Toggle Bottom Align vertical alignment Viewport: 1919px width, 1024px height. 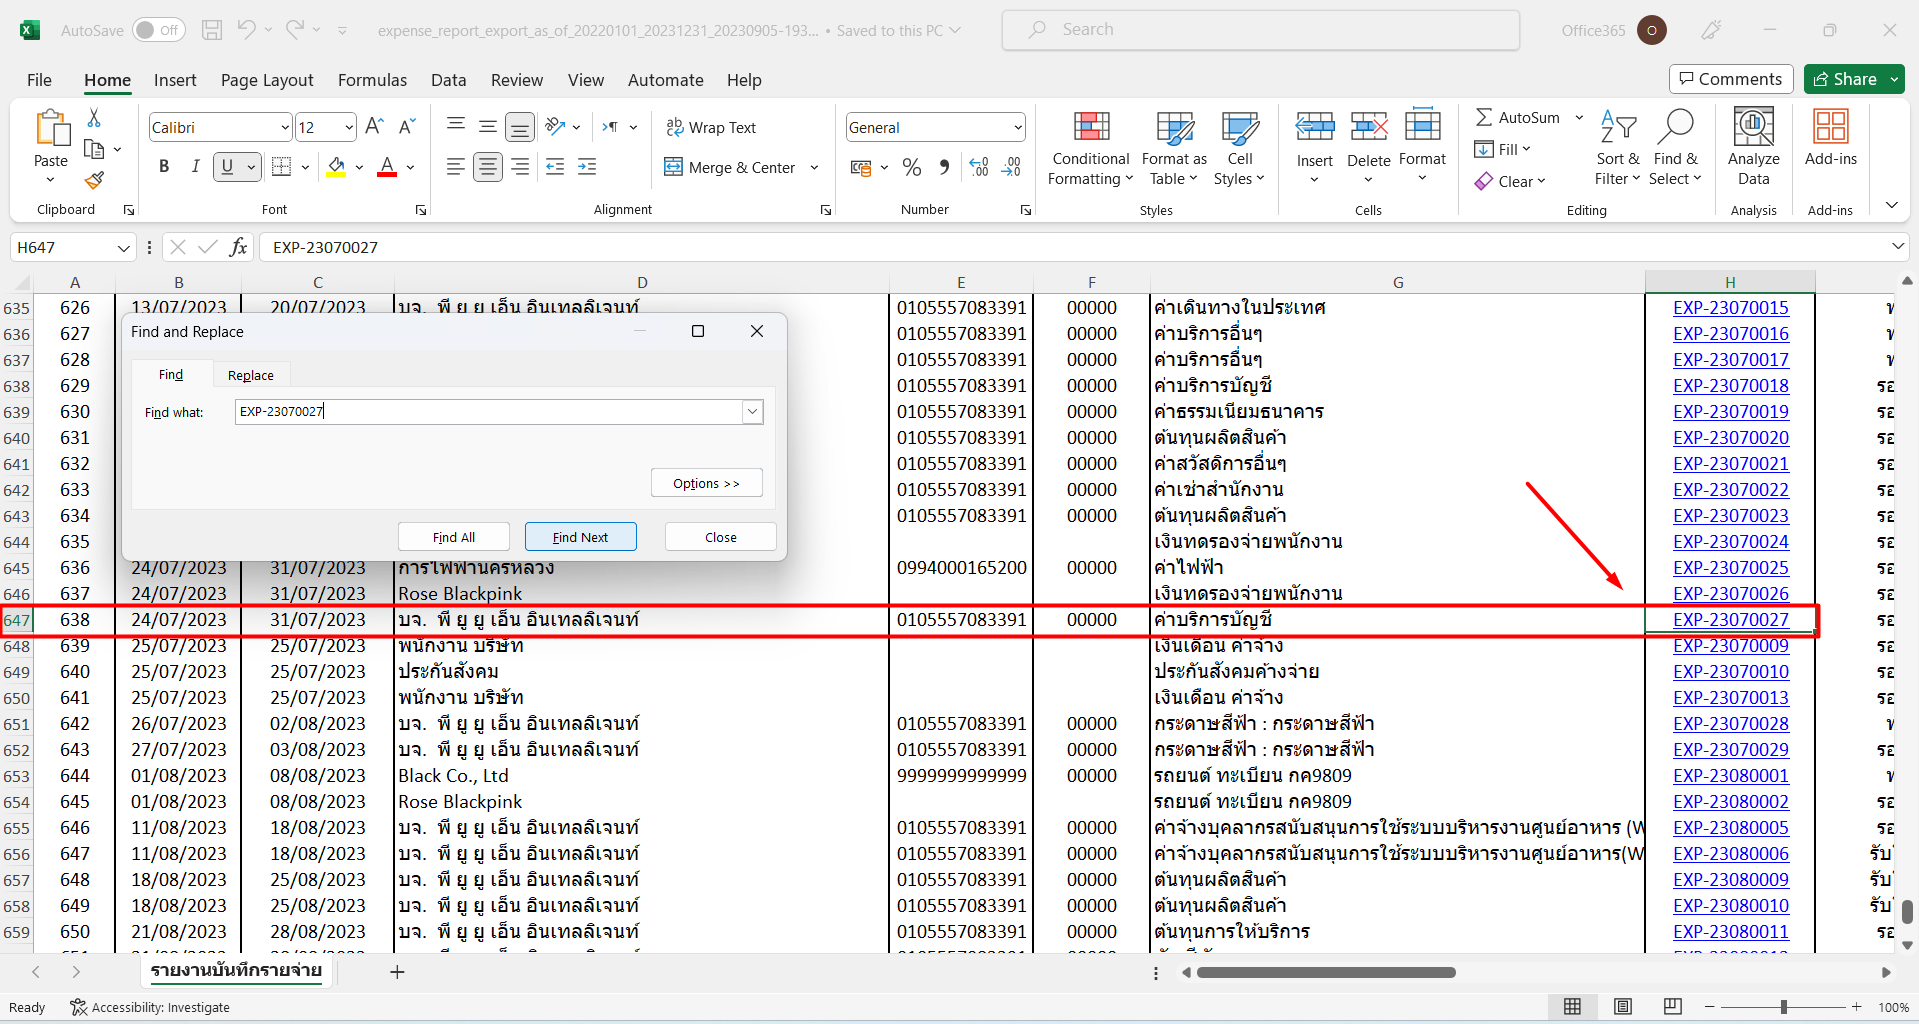tap(519, 127)
